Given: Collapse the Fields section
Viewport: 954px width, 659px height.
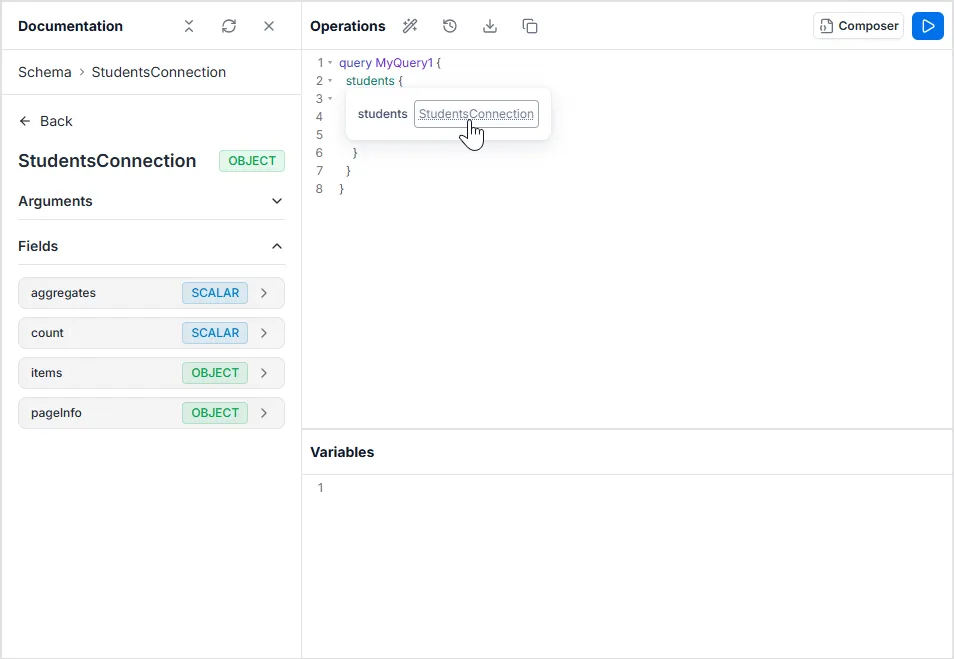Looking at the screenshot, I should coord(277,246).
